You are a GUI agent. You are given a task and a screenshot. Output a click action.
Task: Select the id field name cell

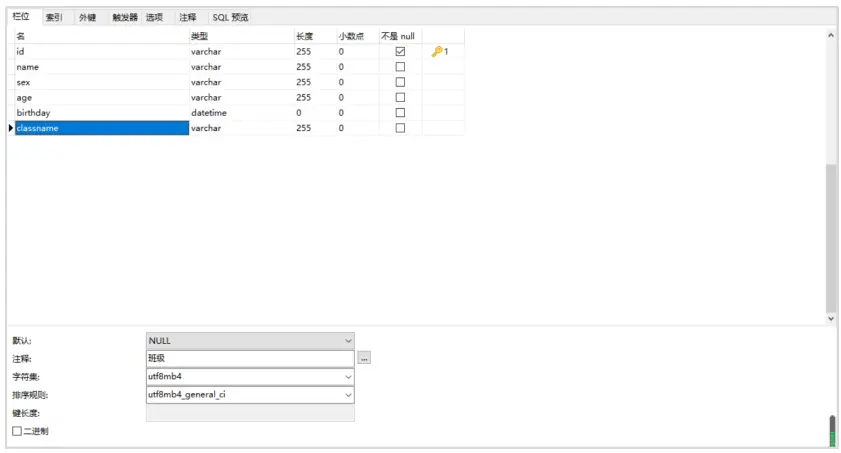click(101, 51)
